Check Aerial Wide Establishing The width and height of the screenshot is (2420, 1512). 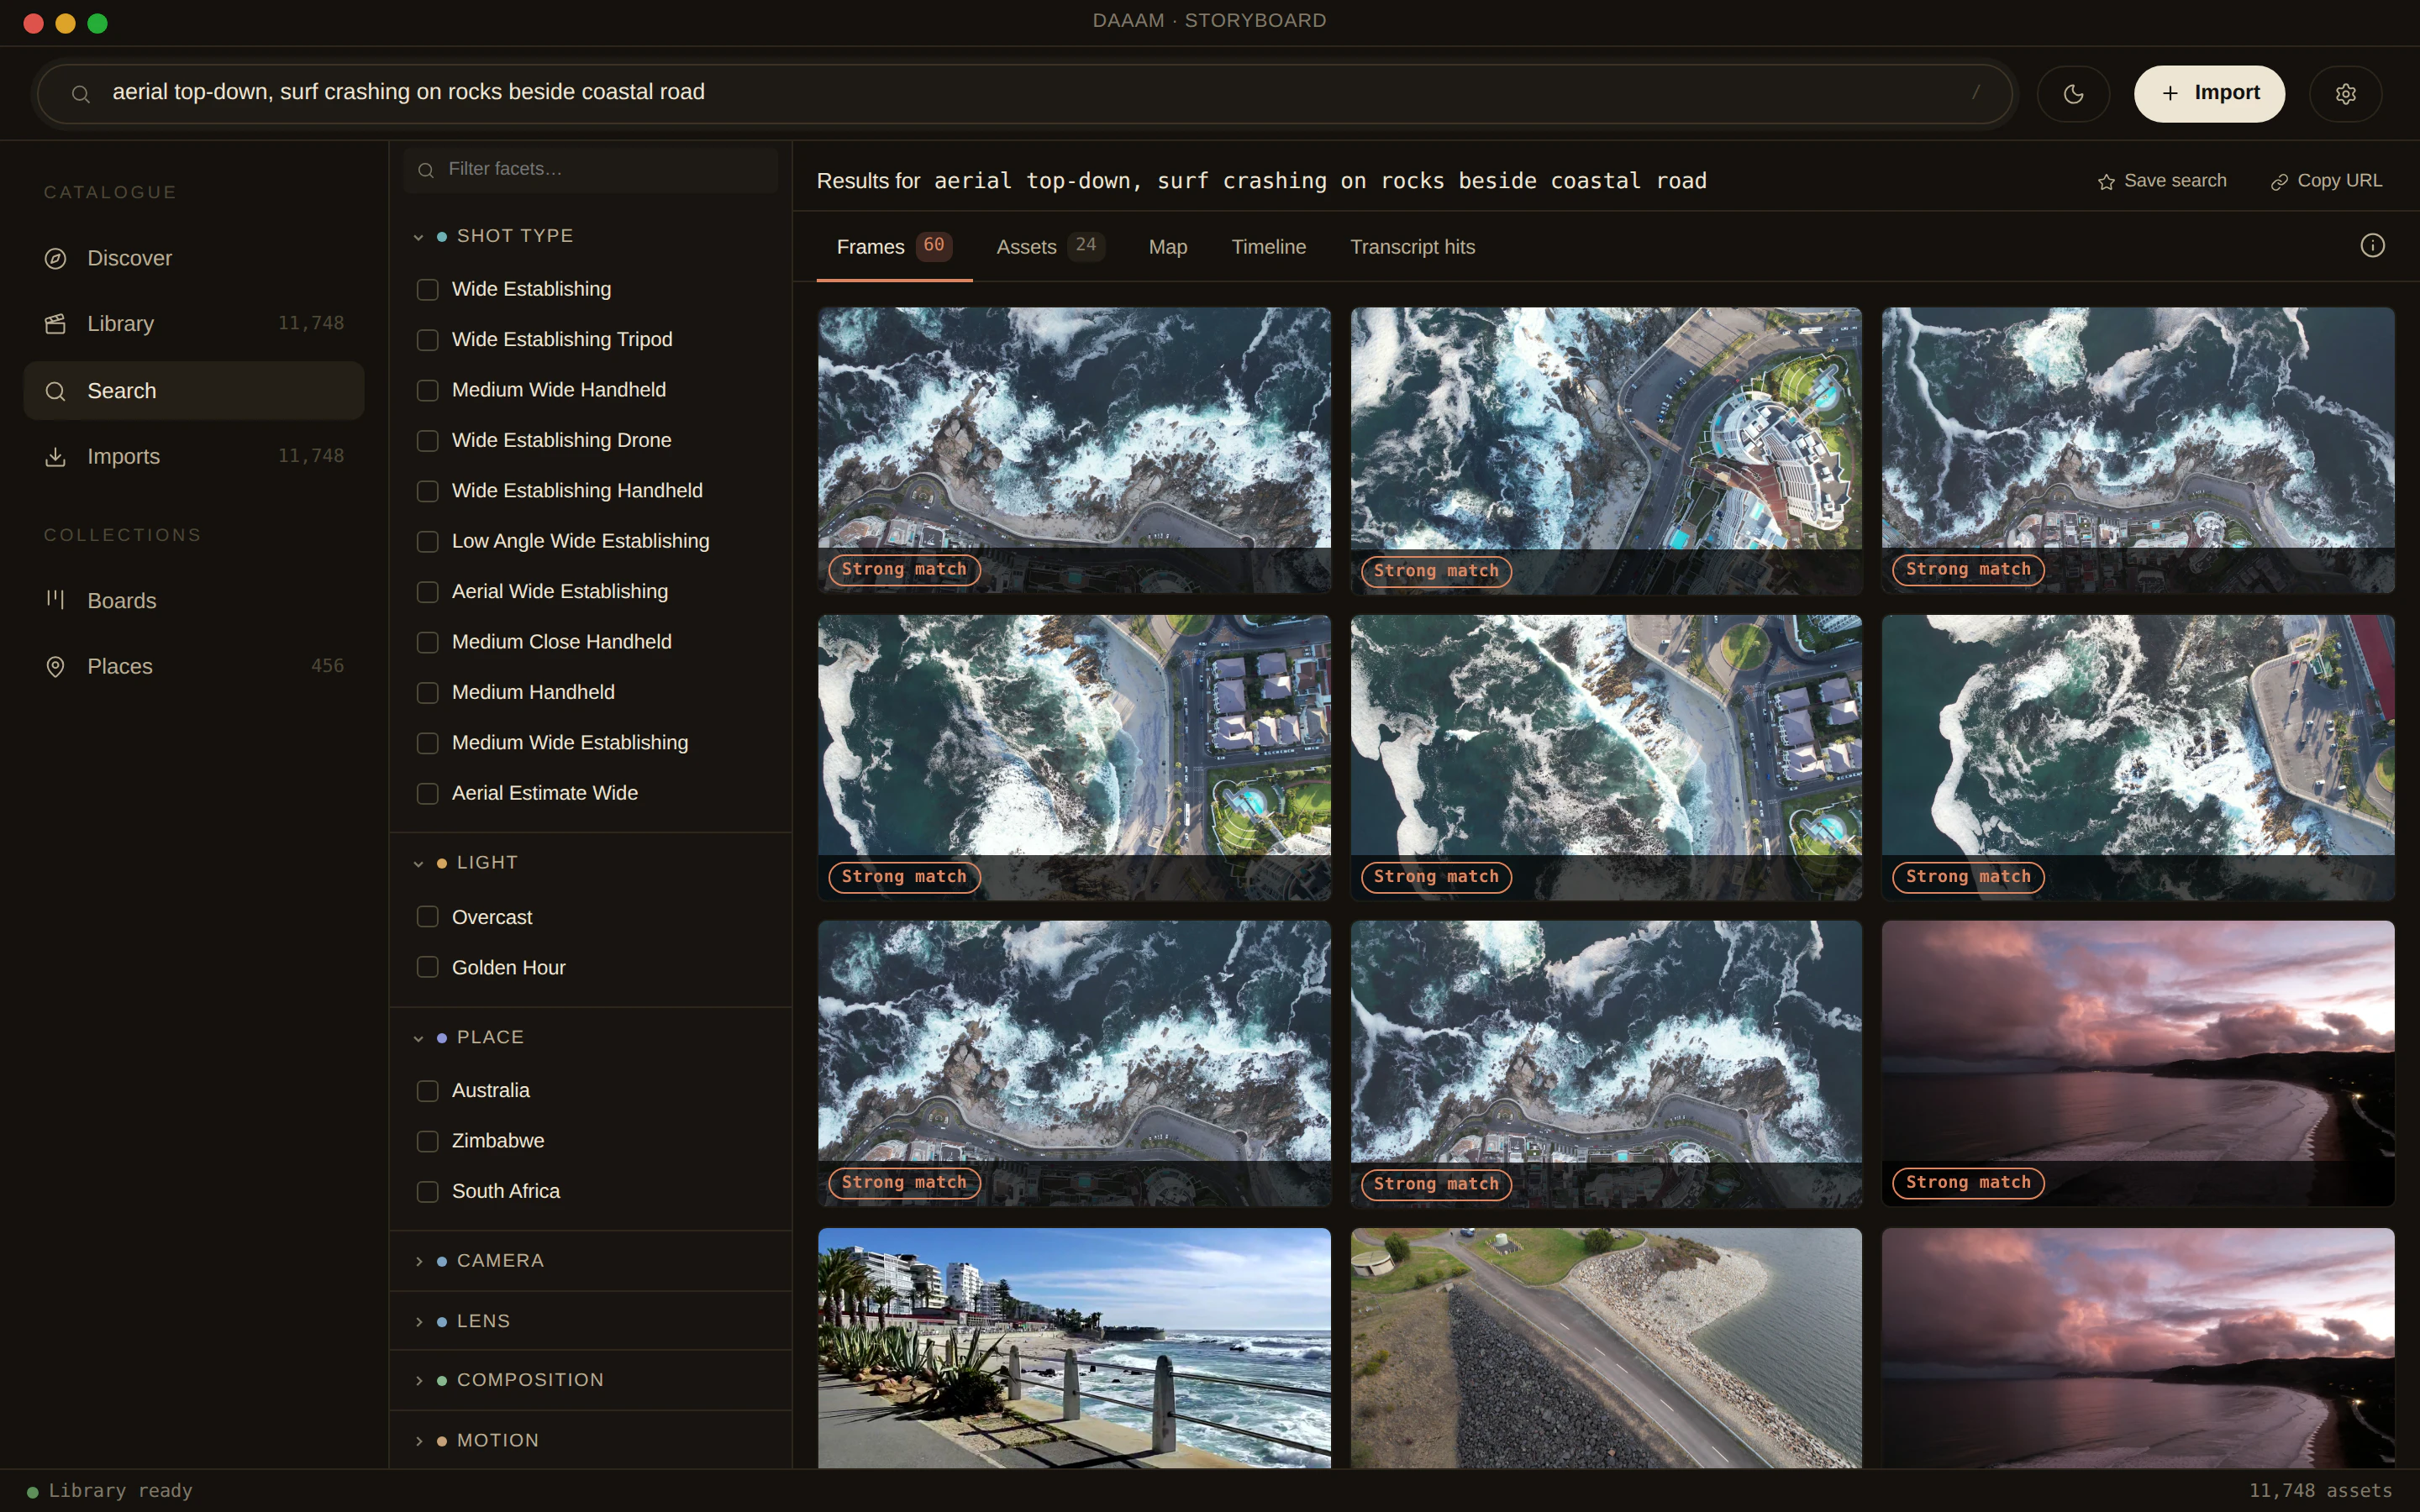click(427, 592)
